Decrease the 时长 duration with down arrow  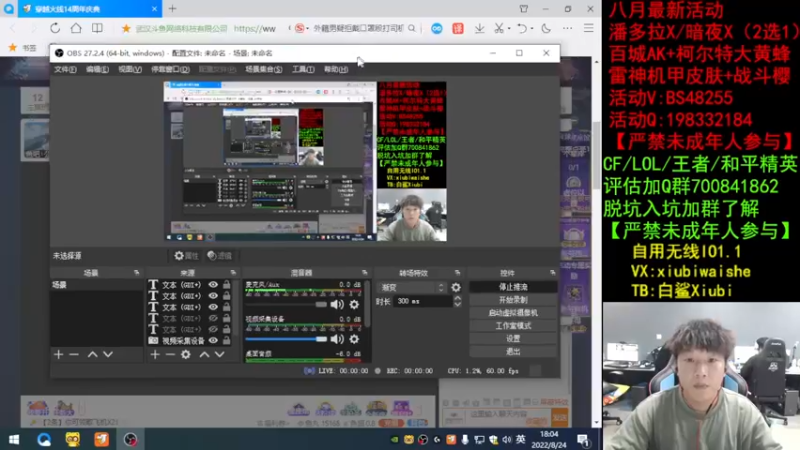coord(458,305)
